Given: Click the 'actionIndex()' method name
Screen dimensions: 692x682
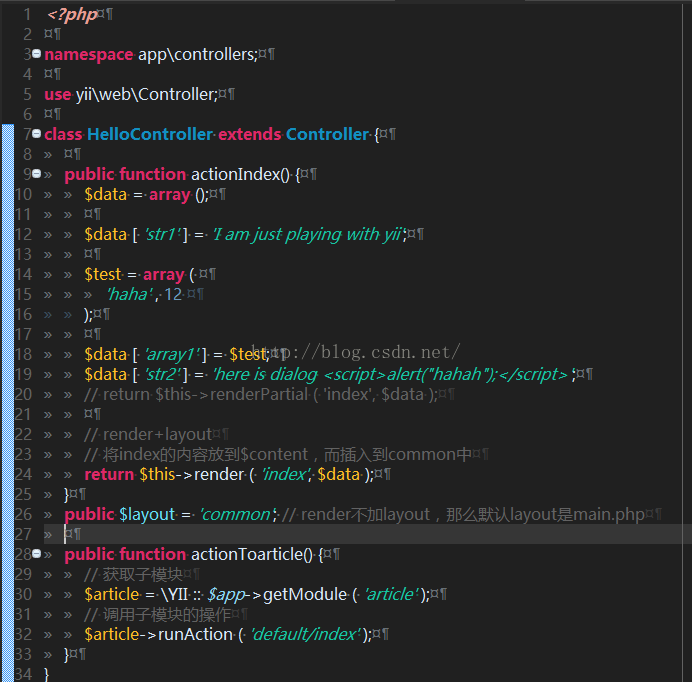Looking at the screenshot, I should [241, 174].
